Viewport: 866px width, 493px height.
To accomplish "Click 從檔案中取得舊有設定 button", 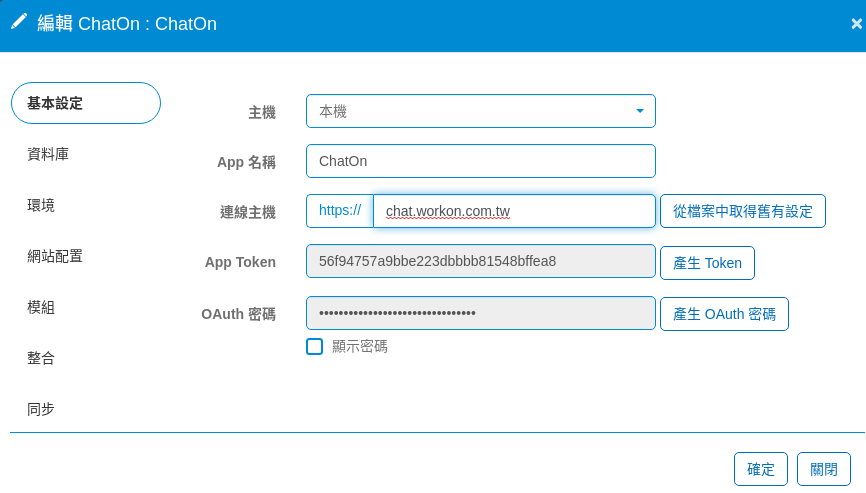I will pyautogui.click(x=742, y=211).
